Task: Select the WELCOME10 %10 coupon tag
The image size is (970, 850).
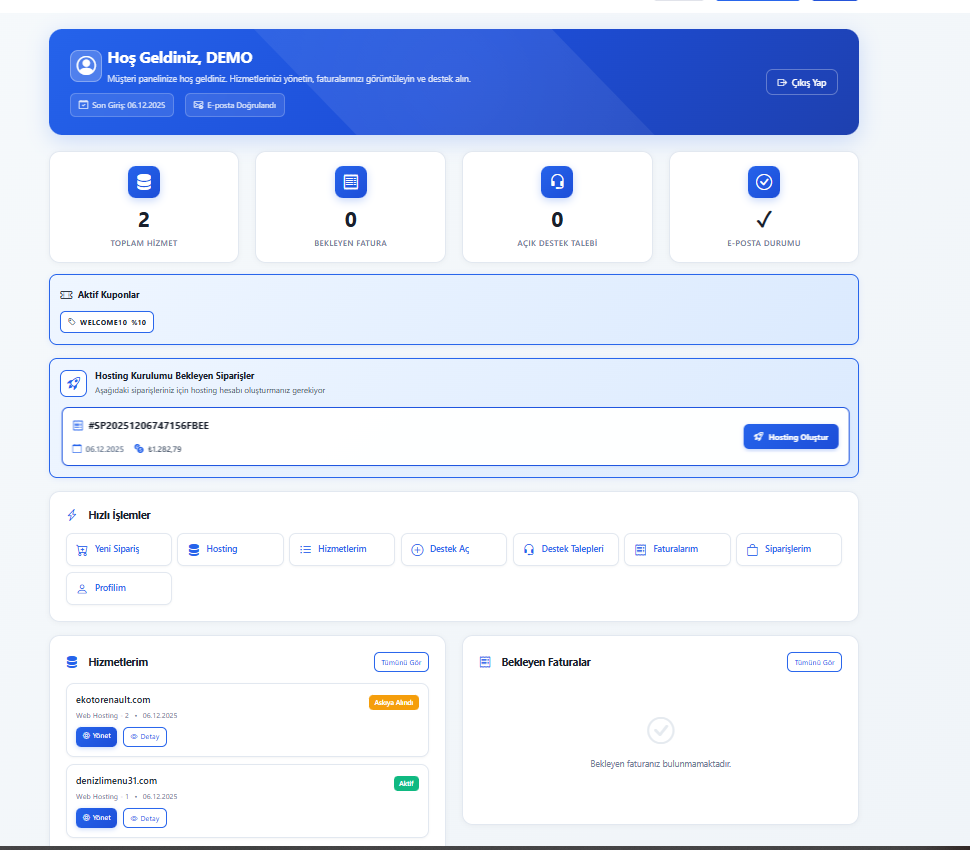Action: point(107,322)
